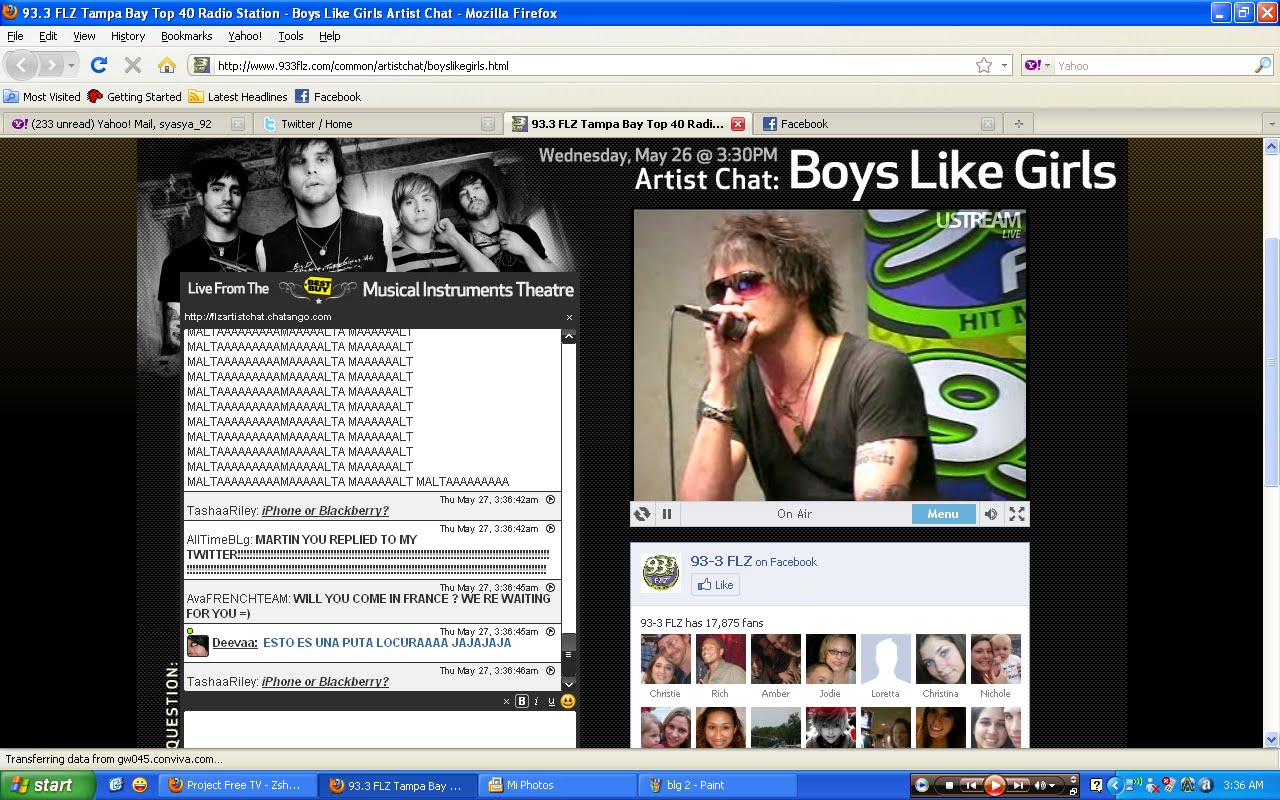1280x800 pixels.
Task: Switch to the Yahoo! Mail tab
Action: [127, 124]
